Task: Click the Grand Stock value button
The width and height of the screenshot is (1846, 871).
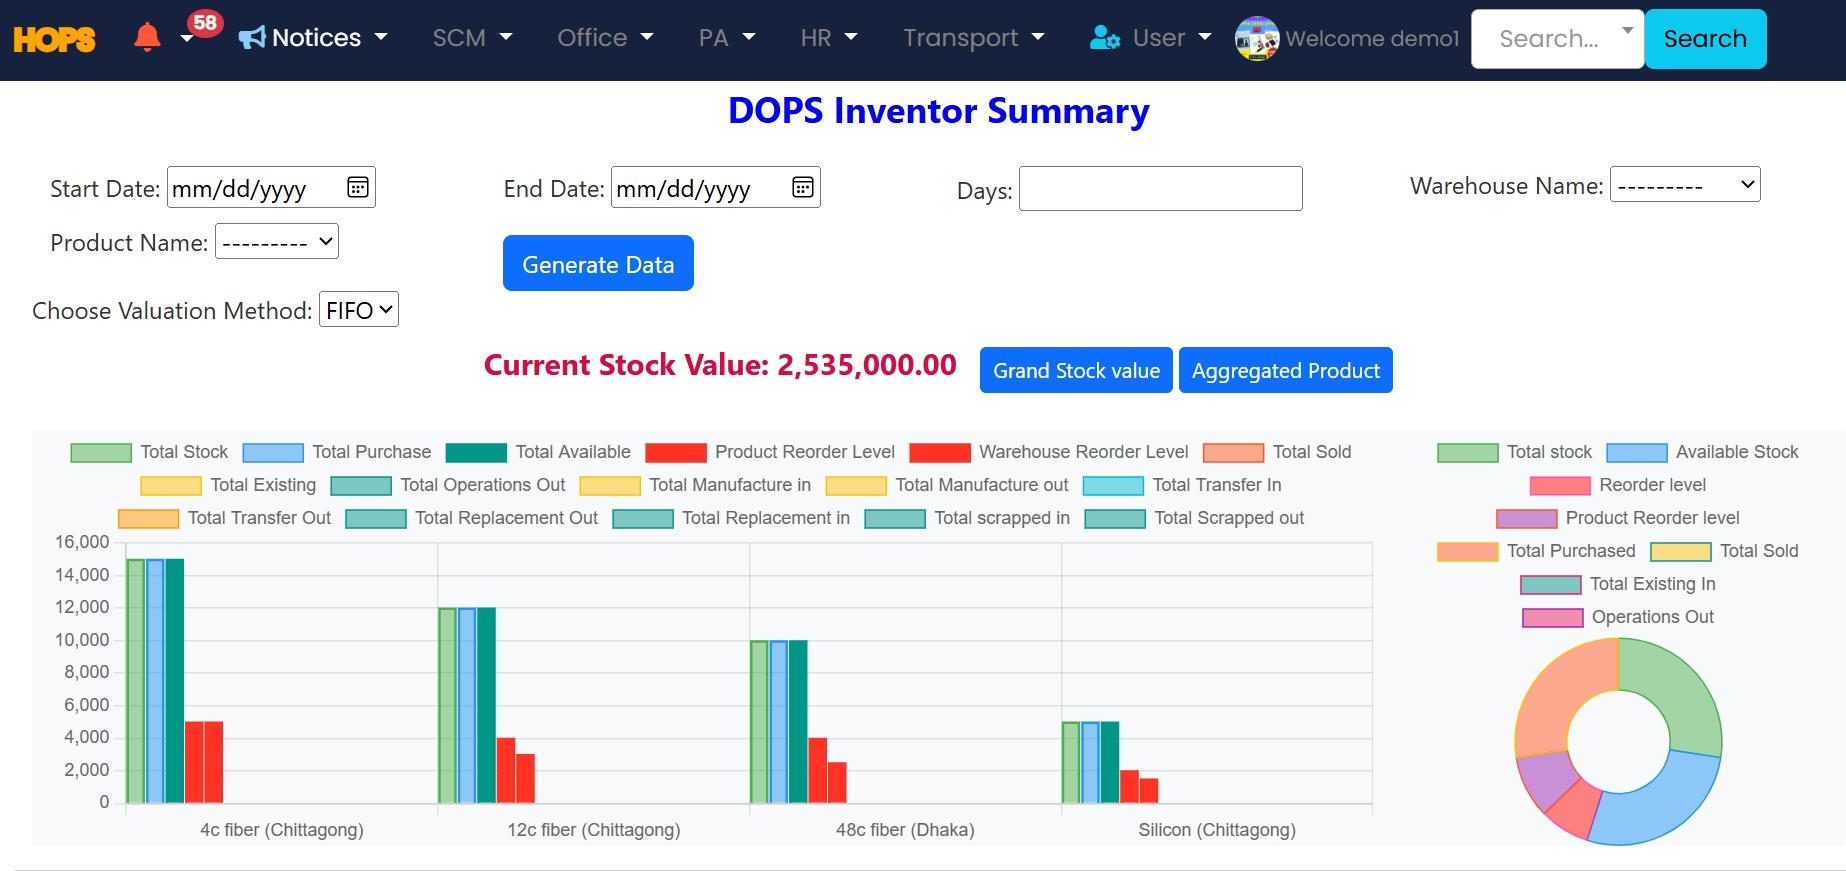Action: (x=1076, y=371)
